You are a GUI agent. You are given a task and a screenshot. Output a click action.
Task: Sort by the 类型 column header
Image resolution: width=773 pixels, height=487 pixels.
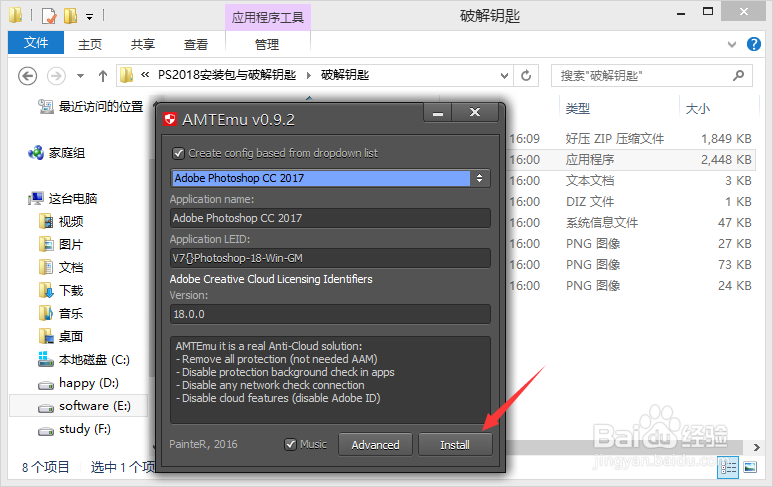[x=578, y=108]
